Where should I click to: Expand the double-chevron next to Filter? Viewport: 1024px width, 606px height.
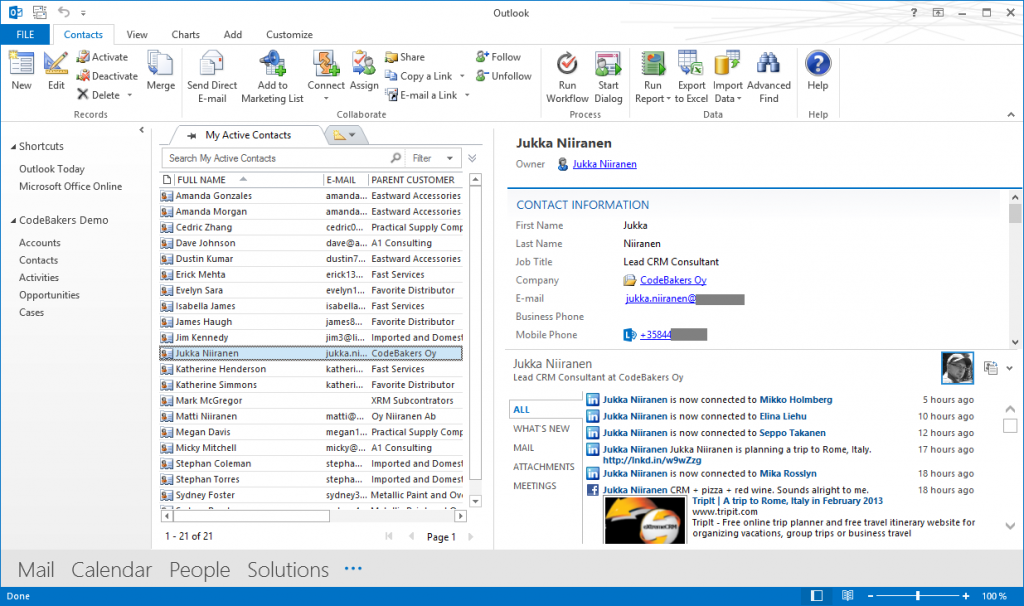coord(472,158)
